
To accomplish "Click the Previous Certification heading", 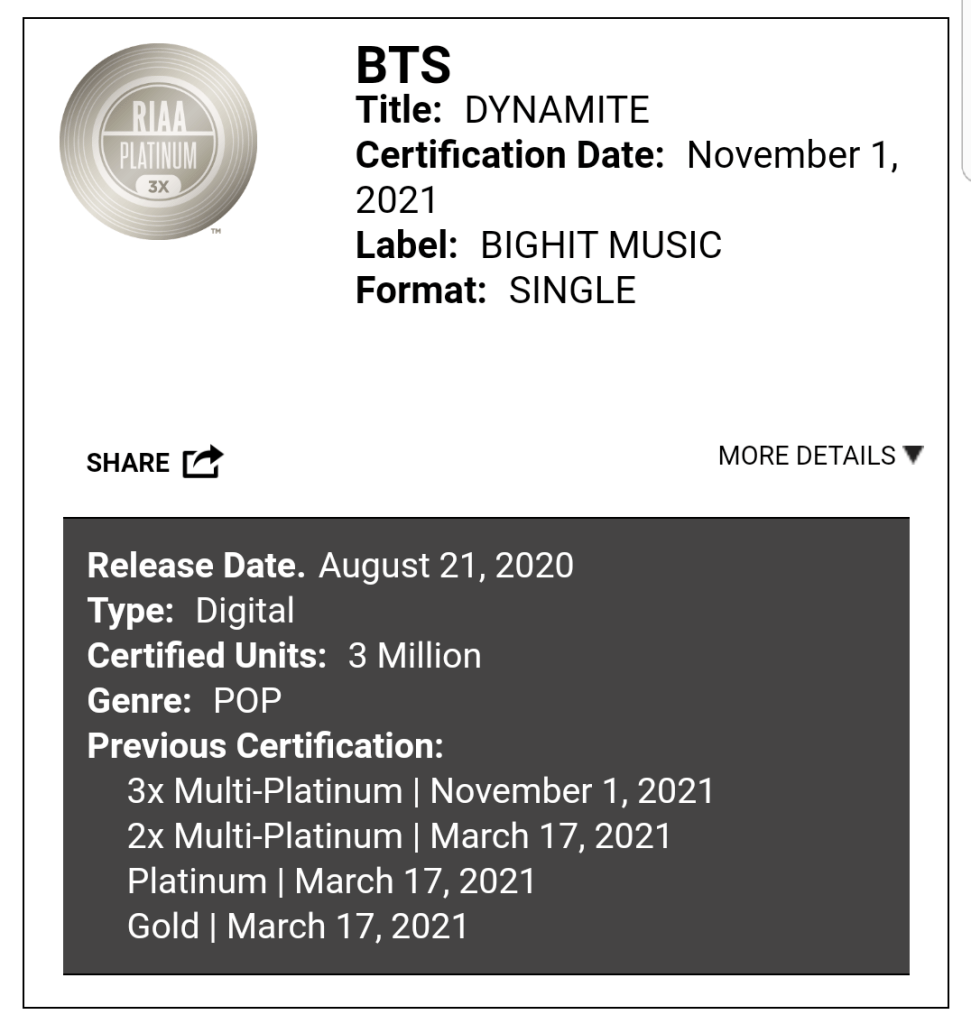I will click(265, 746).
